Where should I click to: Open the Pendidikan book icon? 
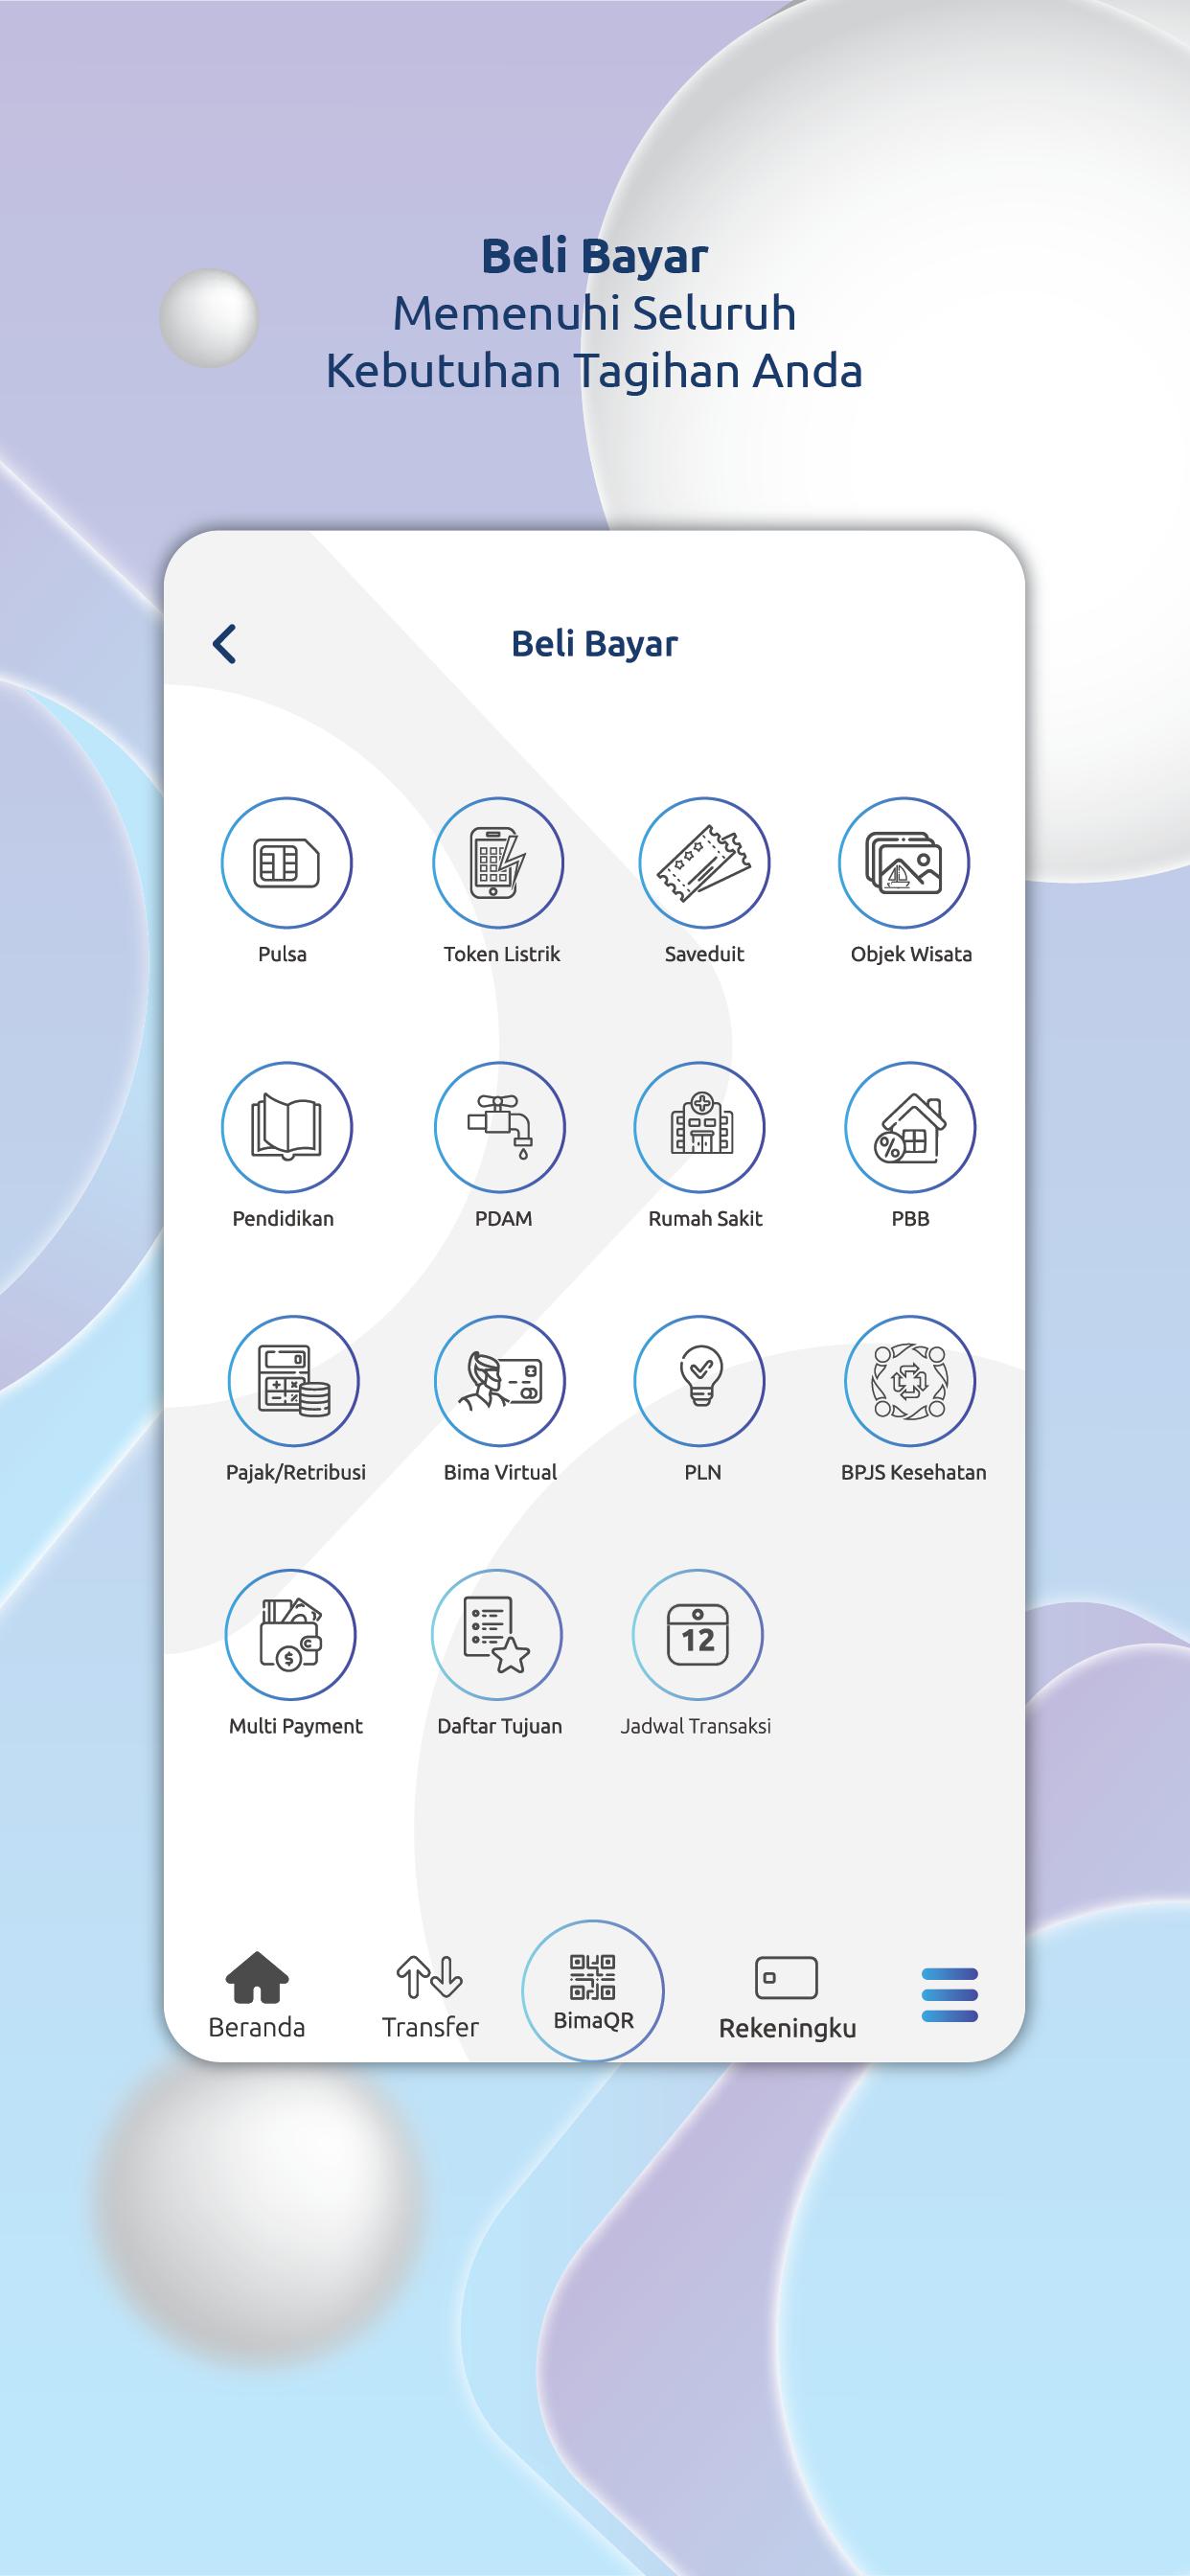[x=287, y=1127]
